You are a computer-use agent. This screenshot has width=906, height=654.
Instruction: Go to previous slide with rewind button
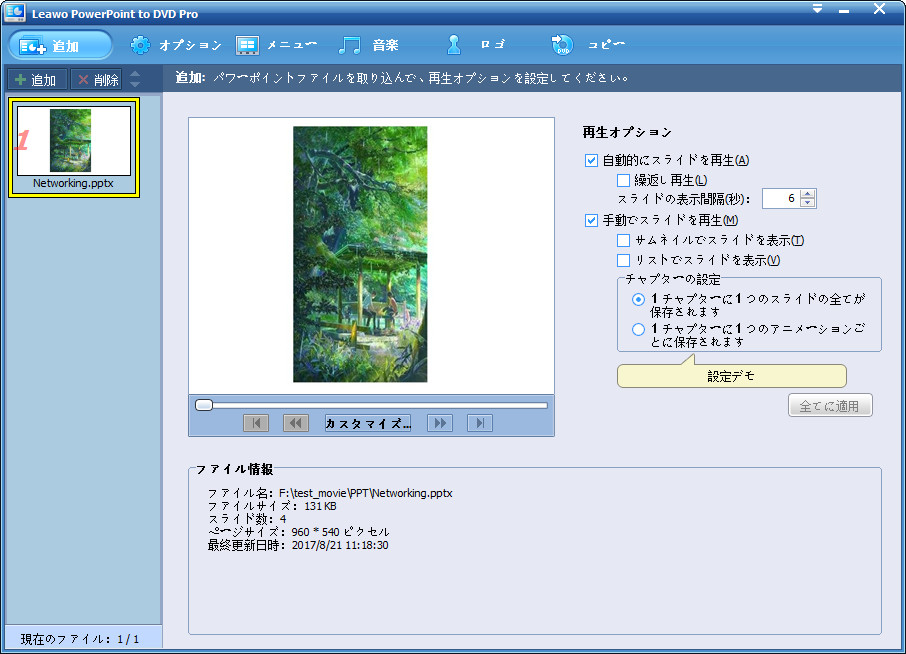(296, 423)
